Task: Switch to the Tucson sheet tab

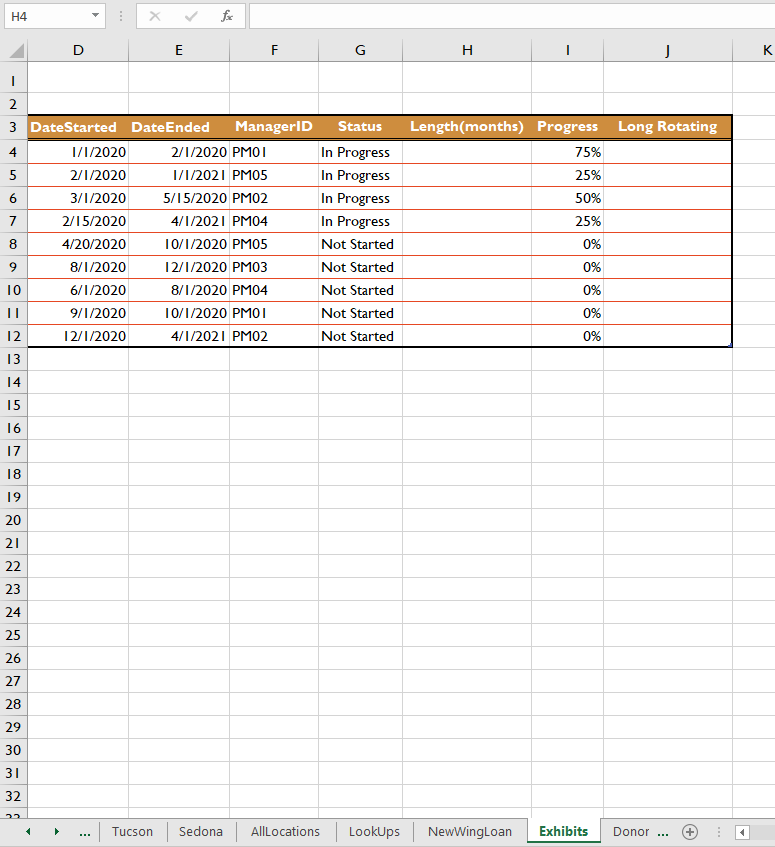Action: 132,831
